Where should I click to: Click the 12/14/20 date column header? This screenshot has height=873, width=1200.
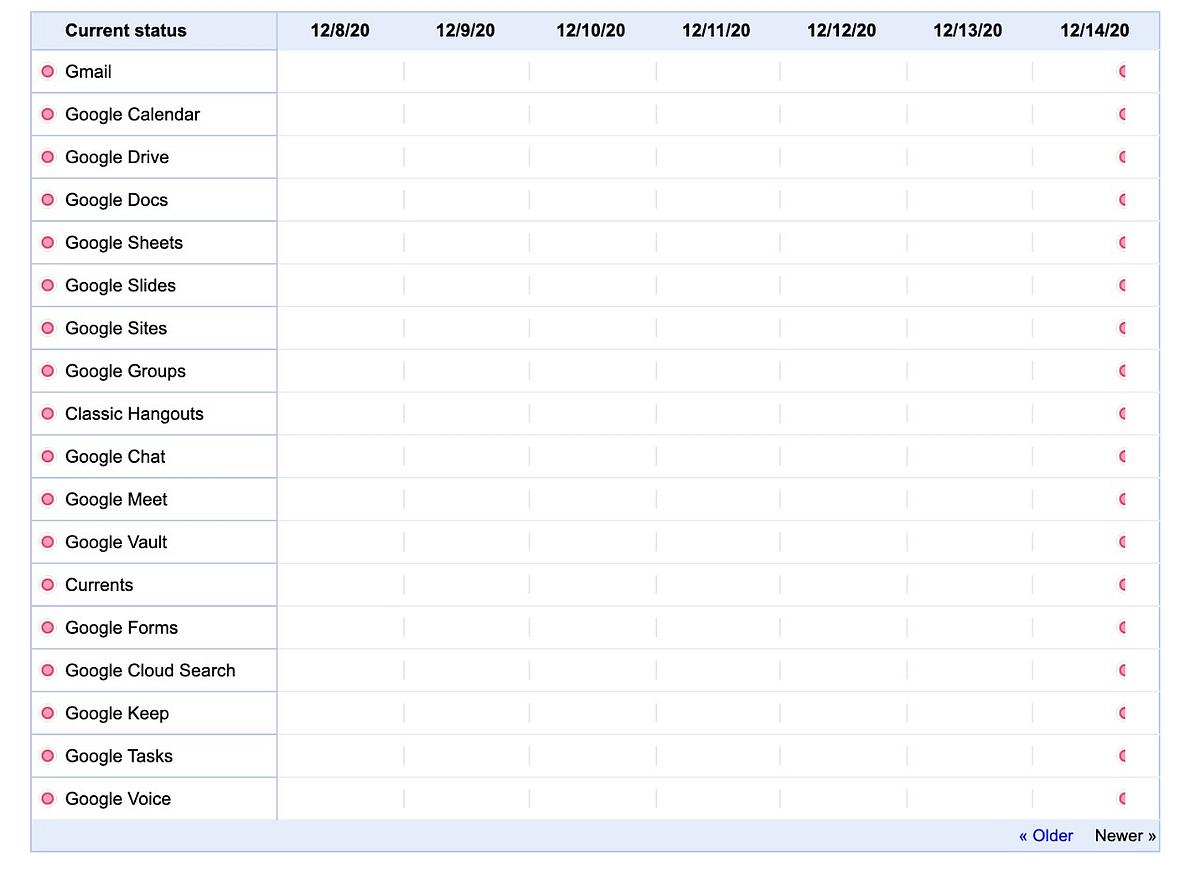tap(1094, 31)
